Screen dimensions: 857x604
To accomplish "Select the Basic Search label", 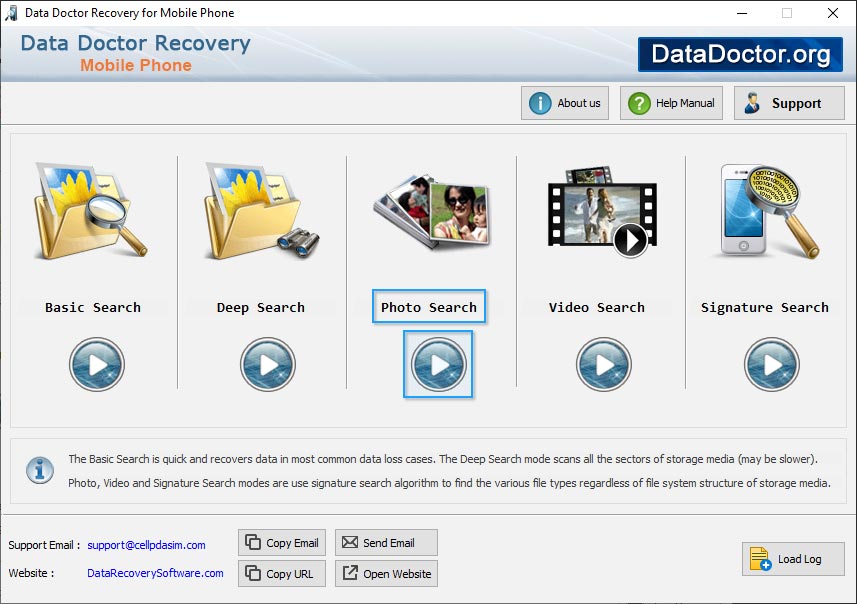I will [93, 307].
